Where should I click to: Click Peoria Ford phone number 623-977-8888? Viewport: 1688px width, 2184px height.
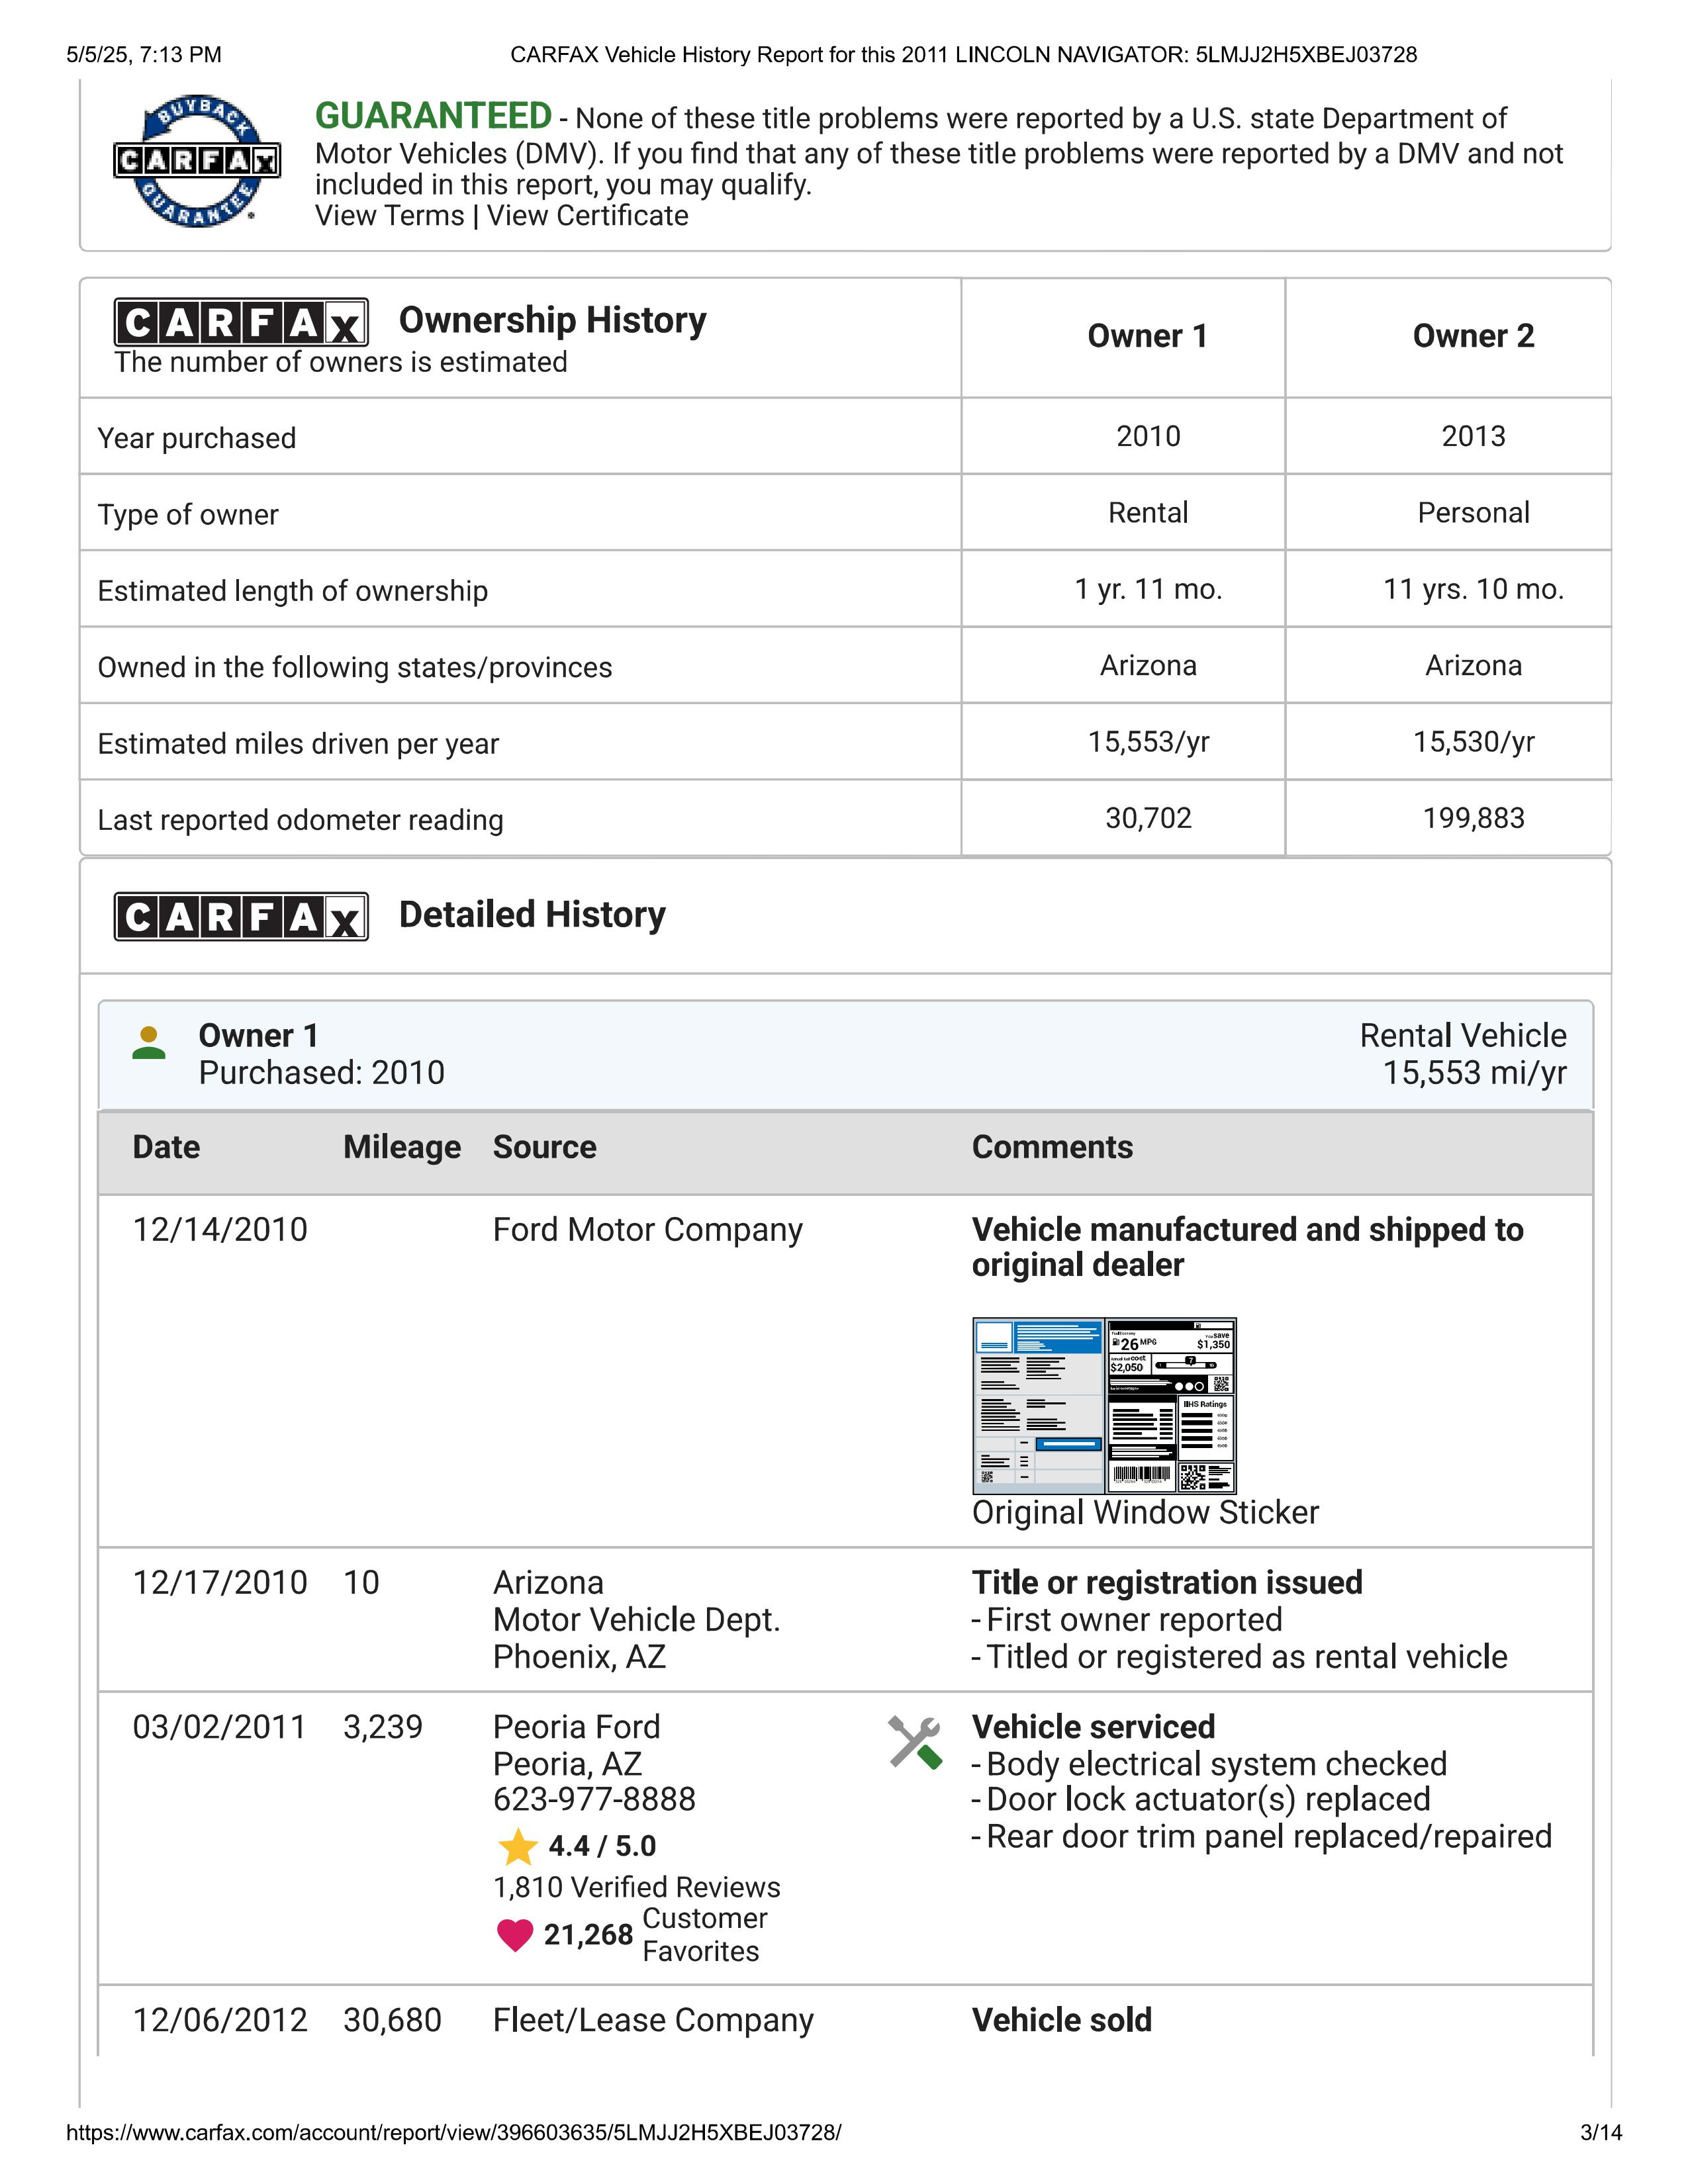[594, 1799]
